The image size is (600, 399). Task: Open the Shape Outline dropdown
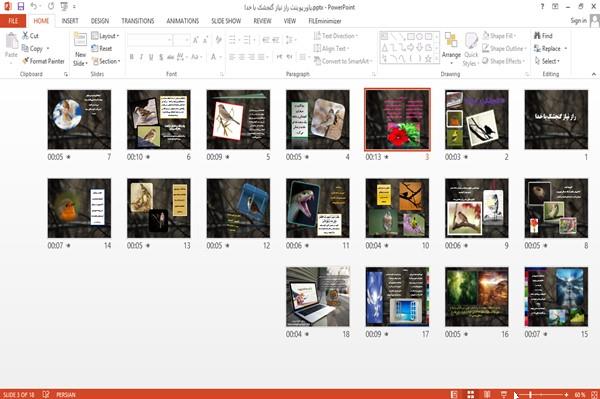[x=504, y=49]
